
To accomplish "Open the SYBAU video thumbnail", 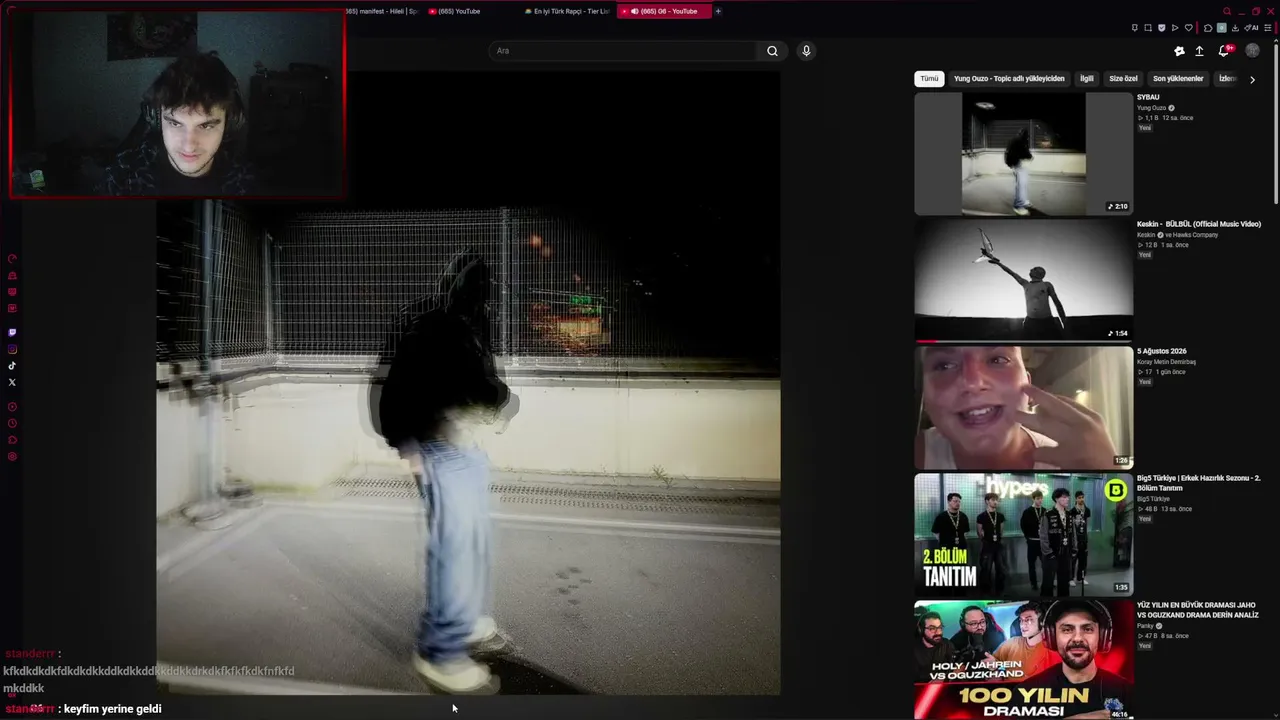I will [1023, 154].
